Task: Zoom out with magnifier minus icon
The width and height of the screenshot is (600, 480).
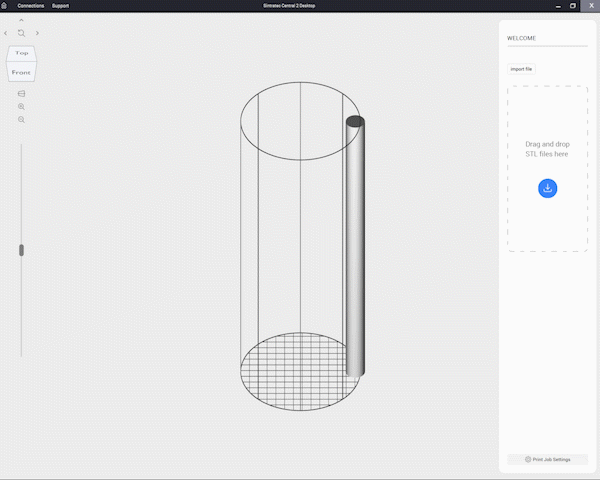Action: click(x=21, y=120)
